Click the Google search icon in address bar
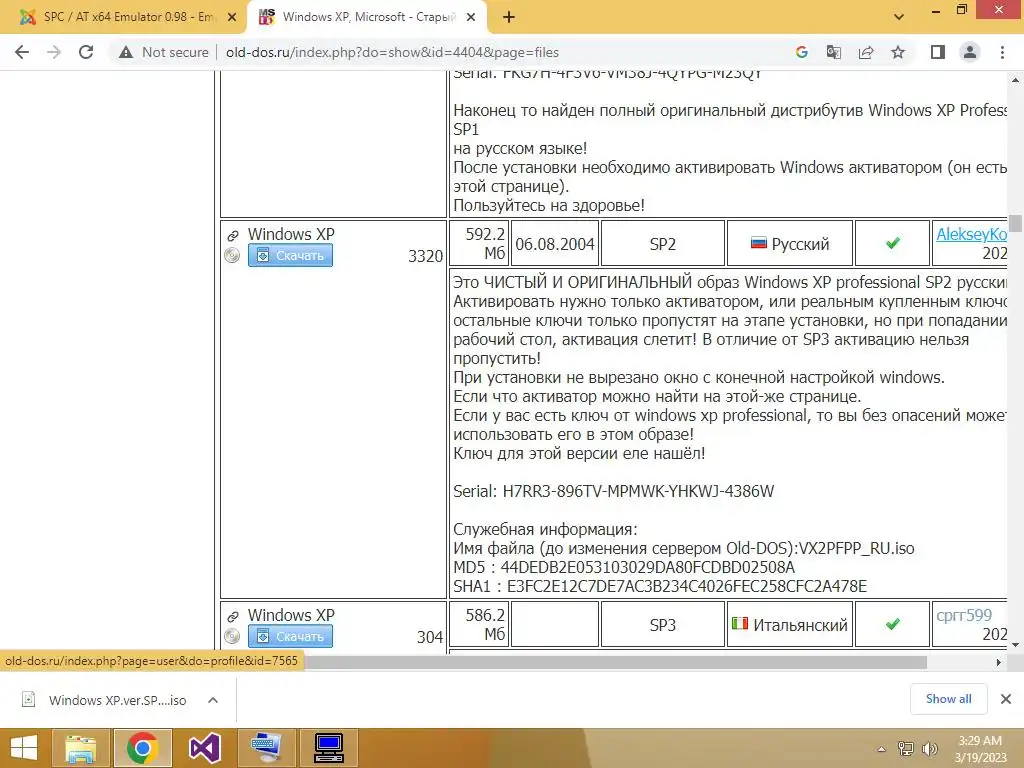The width and height of the screenshot is (1024, 768). pos(801,52)
